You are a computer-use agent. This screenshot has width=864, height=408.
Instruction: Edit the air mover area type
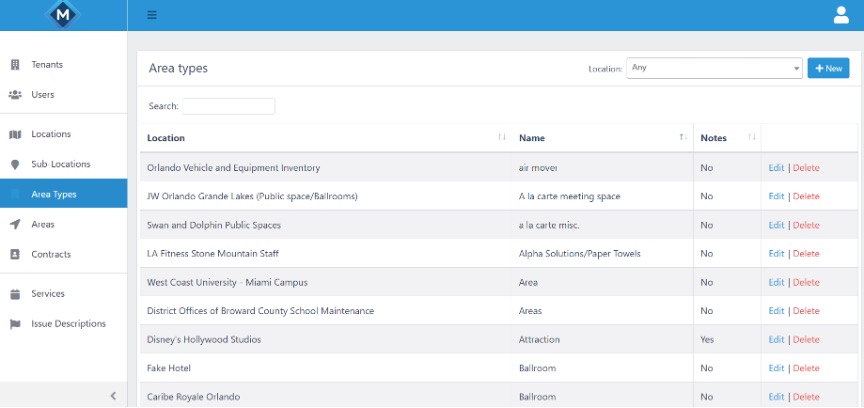[776, 168]
